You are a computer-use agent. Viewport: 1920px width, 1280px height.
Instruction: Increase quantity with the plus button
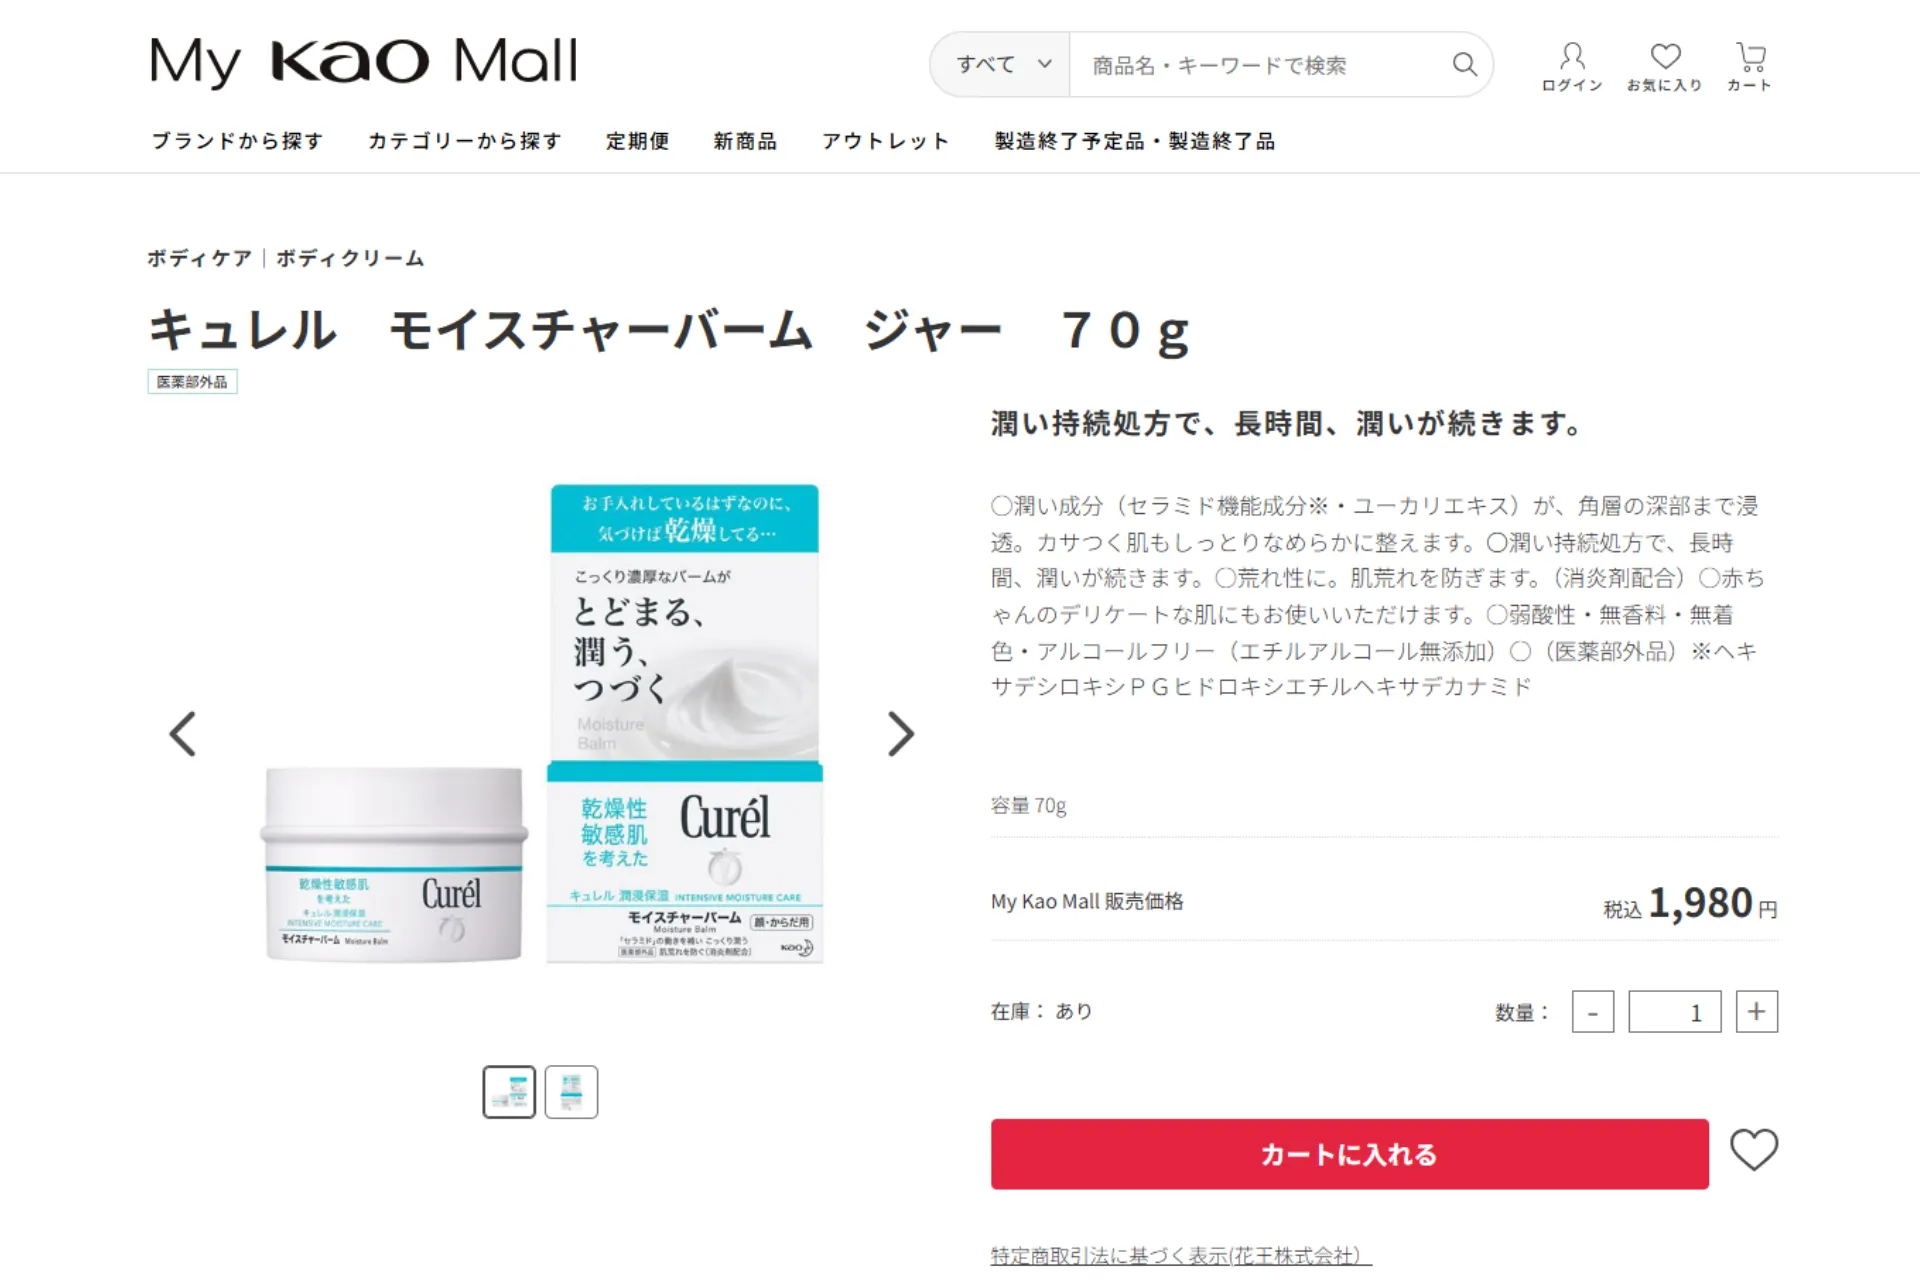coord(1757,1012)
